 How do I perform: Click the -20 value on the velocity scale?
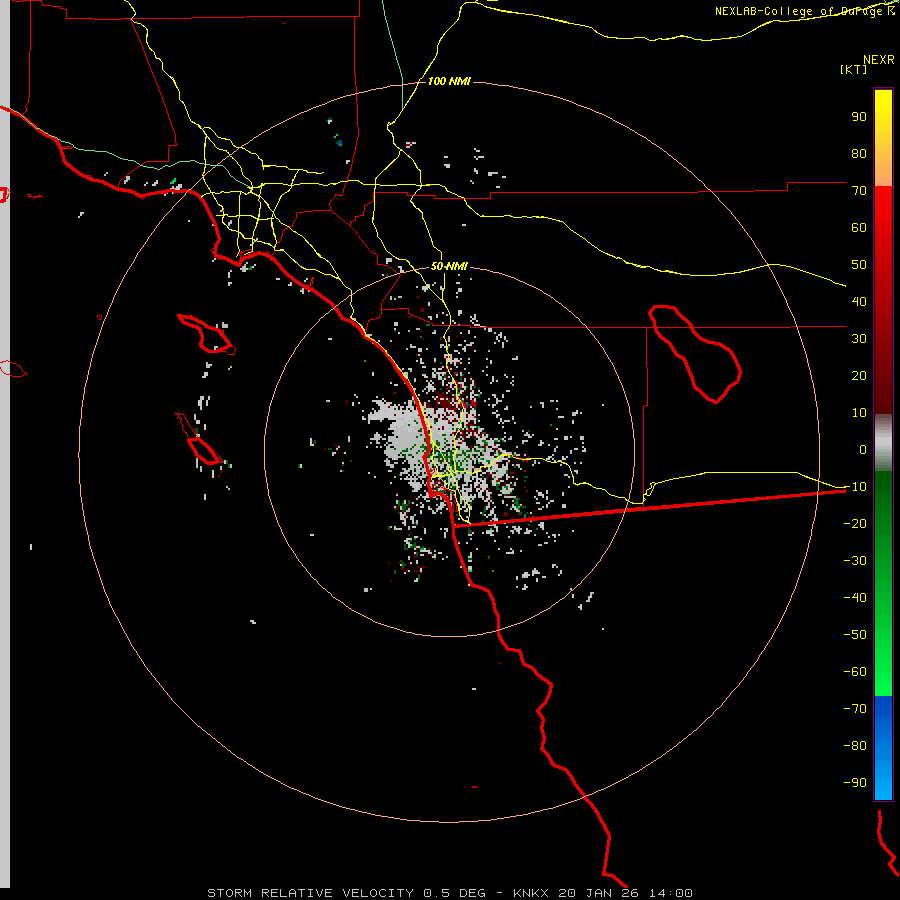(x=855, y=524)
